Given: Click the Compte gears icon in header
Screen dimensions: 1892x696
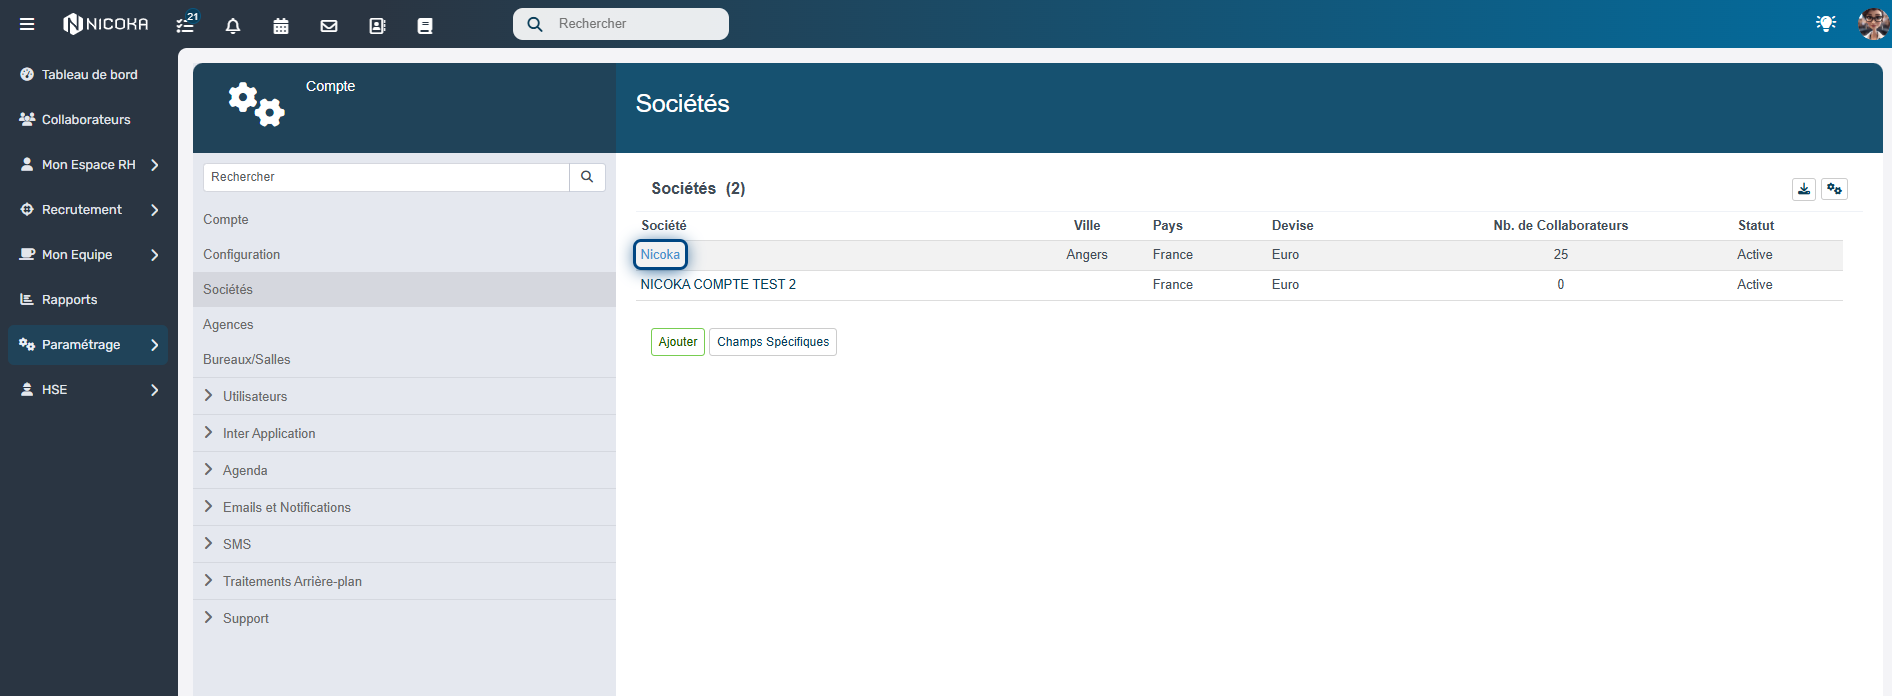Looking at the screenshot, I should [x=256, y=104].
